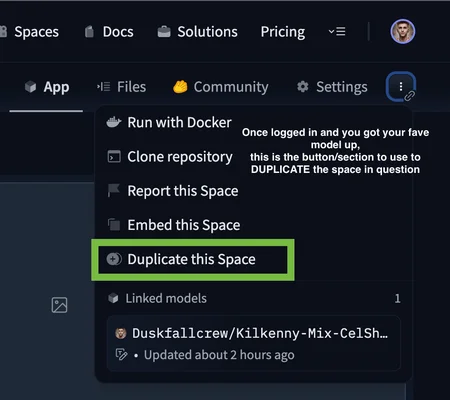Viewport: 450px width, 400px height.
Task: Click the flag icon for reporting
Action: tap(114, 191)
